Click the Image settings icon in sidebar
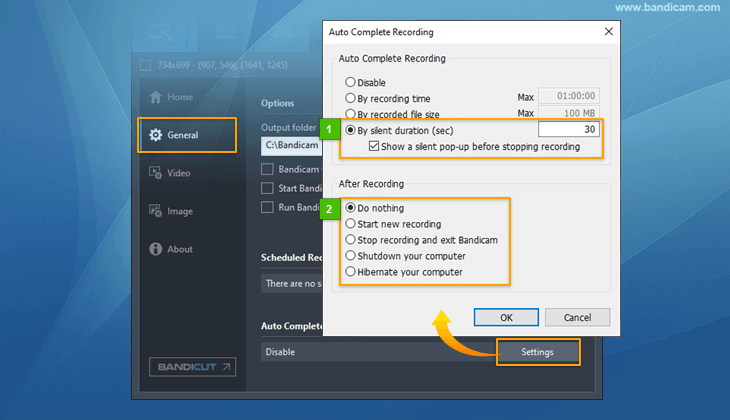 pyautogui.click(x=155, y=211)
